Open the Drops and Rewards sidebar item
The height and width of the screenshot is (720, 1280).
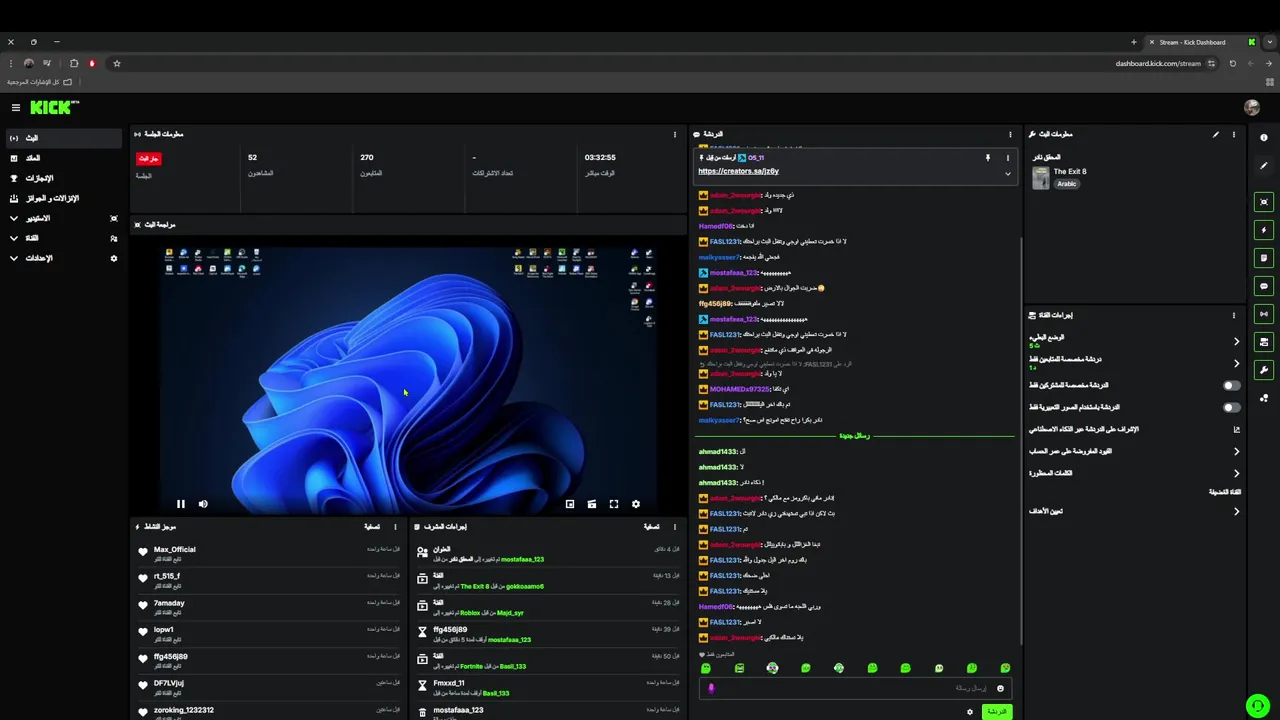pos(63,198)
